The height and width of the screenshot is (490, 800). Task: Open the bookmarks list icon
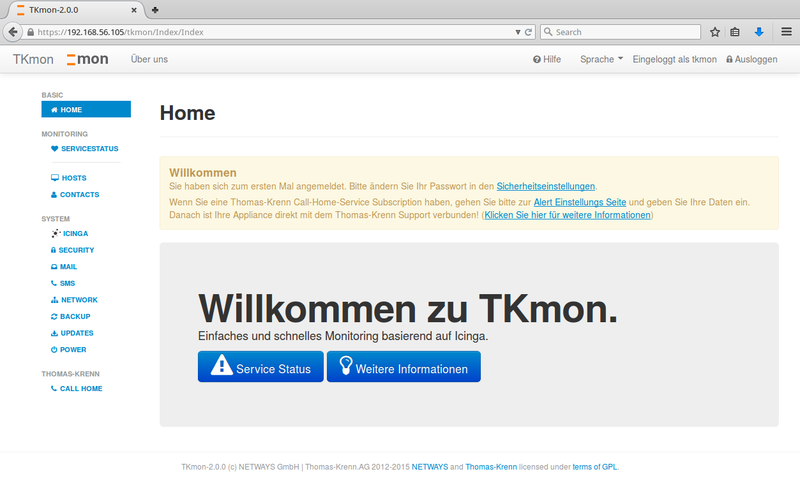735,32
